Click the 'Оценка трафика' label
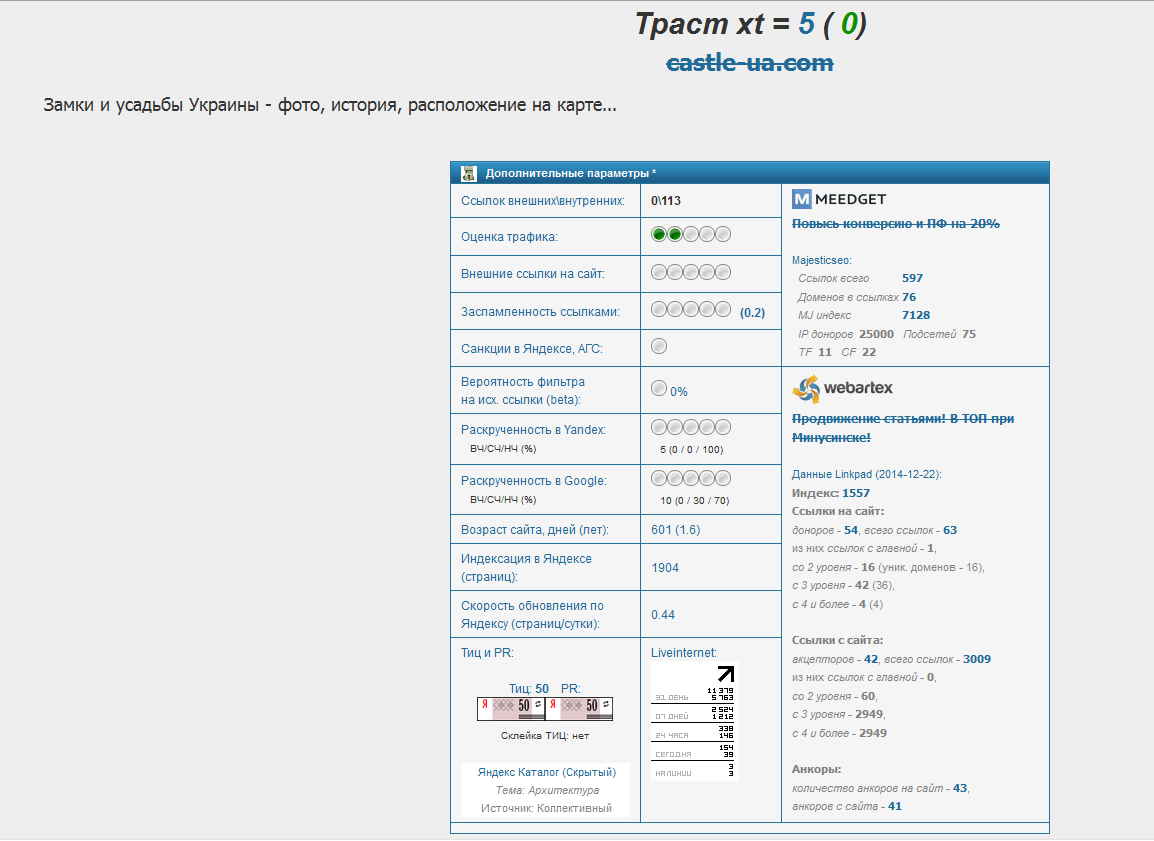The image size is (1154, 841). tap(509, 237)
